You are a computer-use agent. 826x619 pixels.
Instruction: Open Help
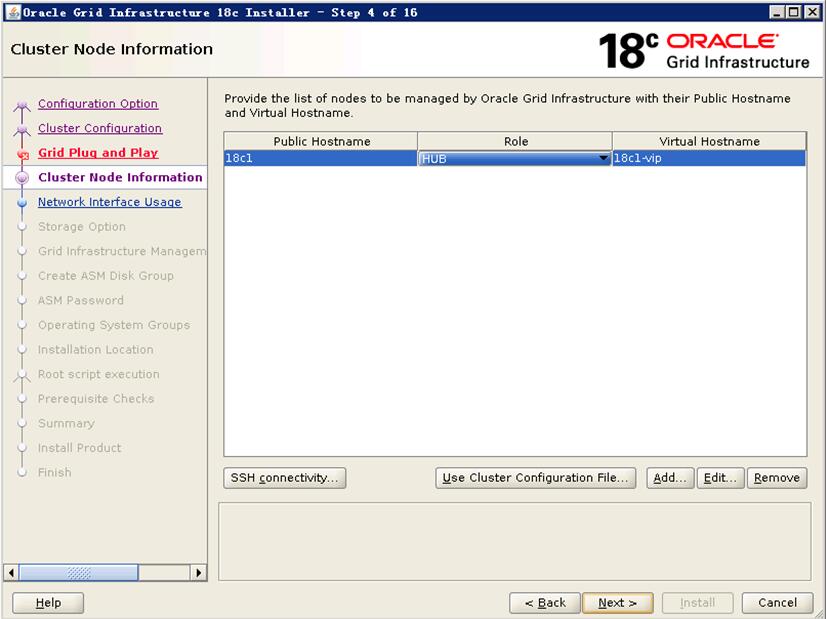[48, 603]
